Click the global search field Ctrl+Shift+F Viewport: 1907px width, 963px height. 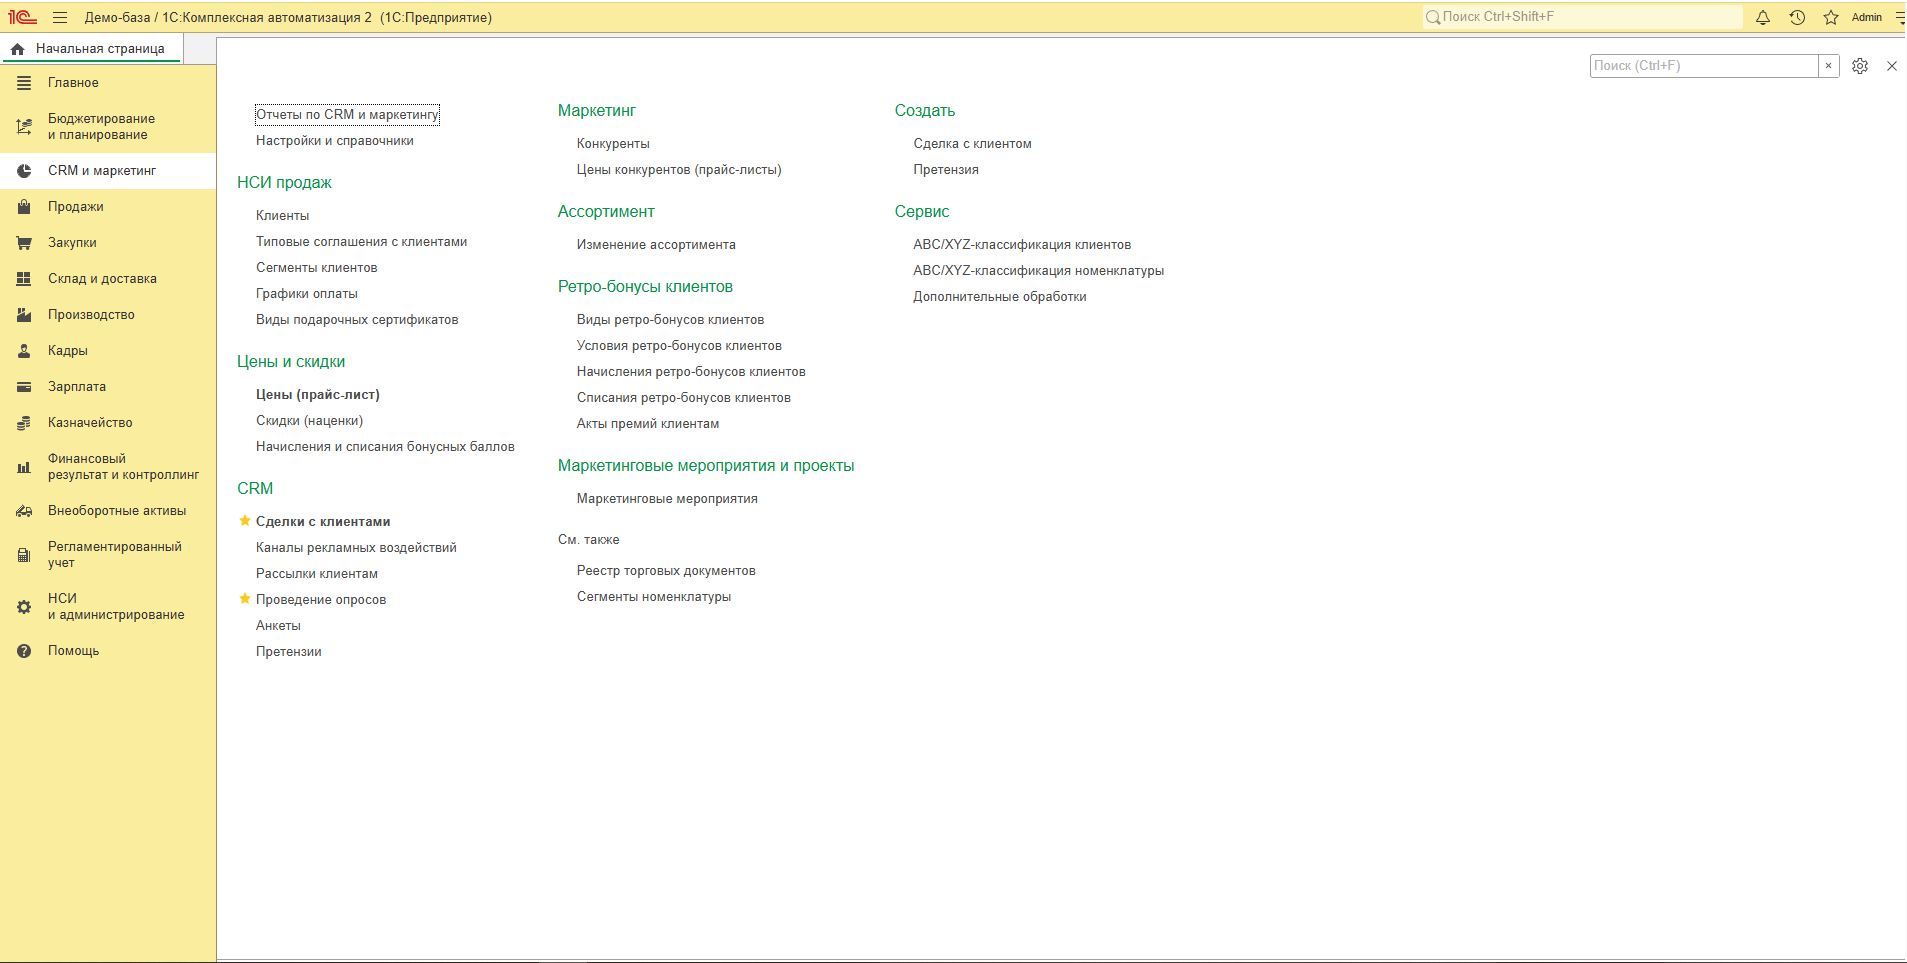pyautogui.click(x=1582, y=17)
